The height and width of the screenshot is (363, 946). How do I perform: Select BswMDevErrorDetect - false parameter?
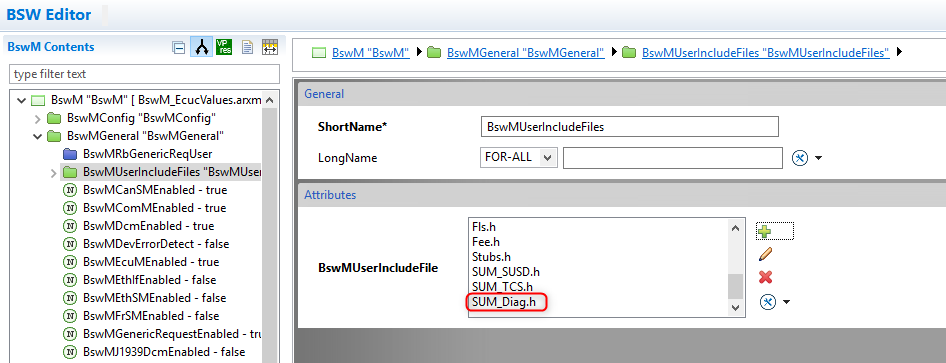tap(156, 244)
